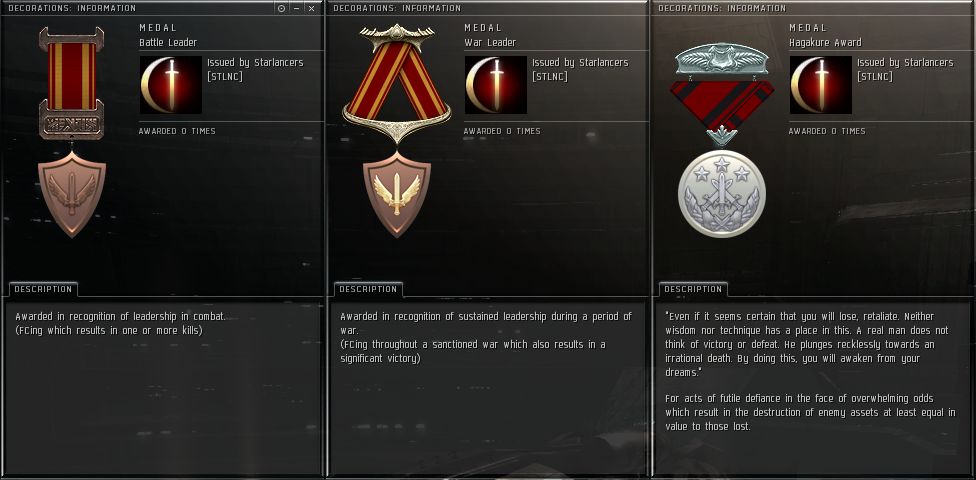Viewport: 976px width, 480px height.
Task: Open the Starlancers [STLNC] issuer link for Hagakure Award
Action: tap(905, 70)
